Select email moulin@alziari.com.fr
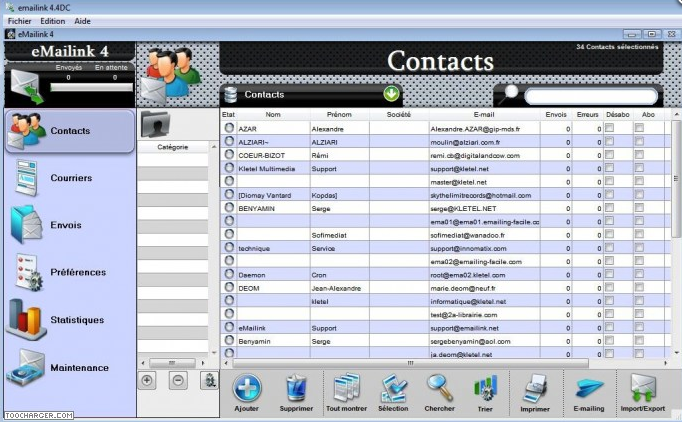The image size is (682, 422). [x=465, y=142]
